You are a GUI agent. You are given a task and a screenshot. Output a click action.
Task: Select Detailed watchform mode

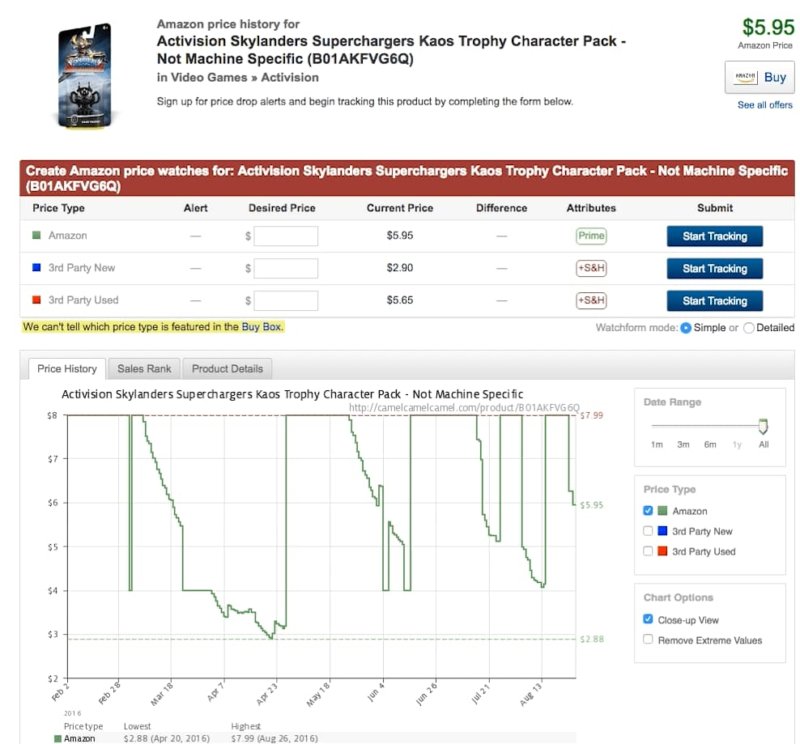click(x=748, y=328)
